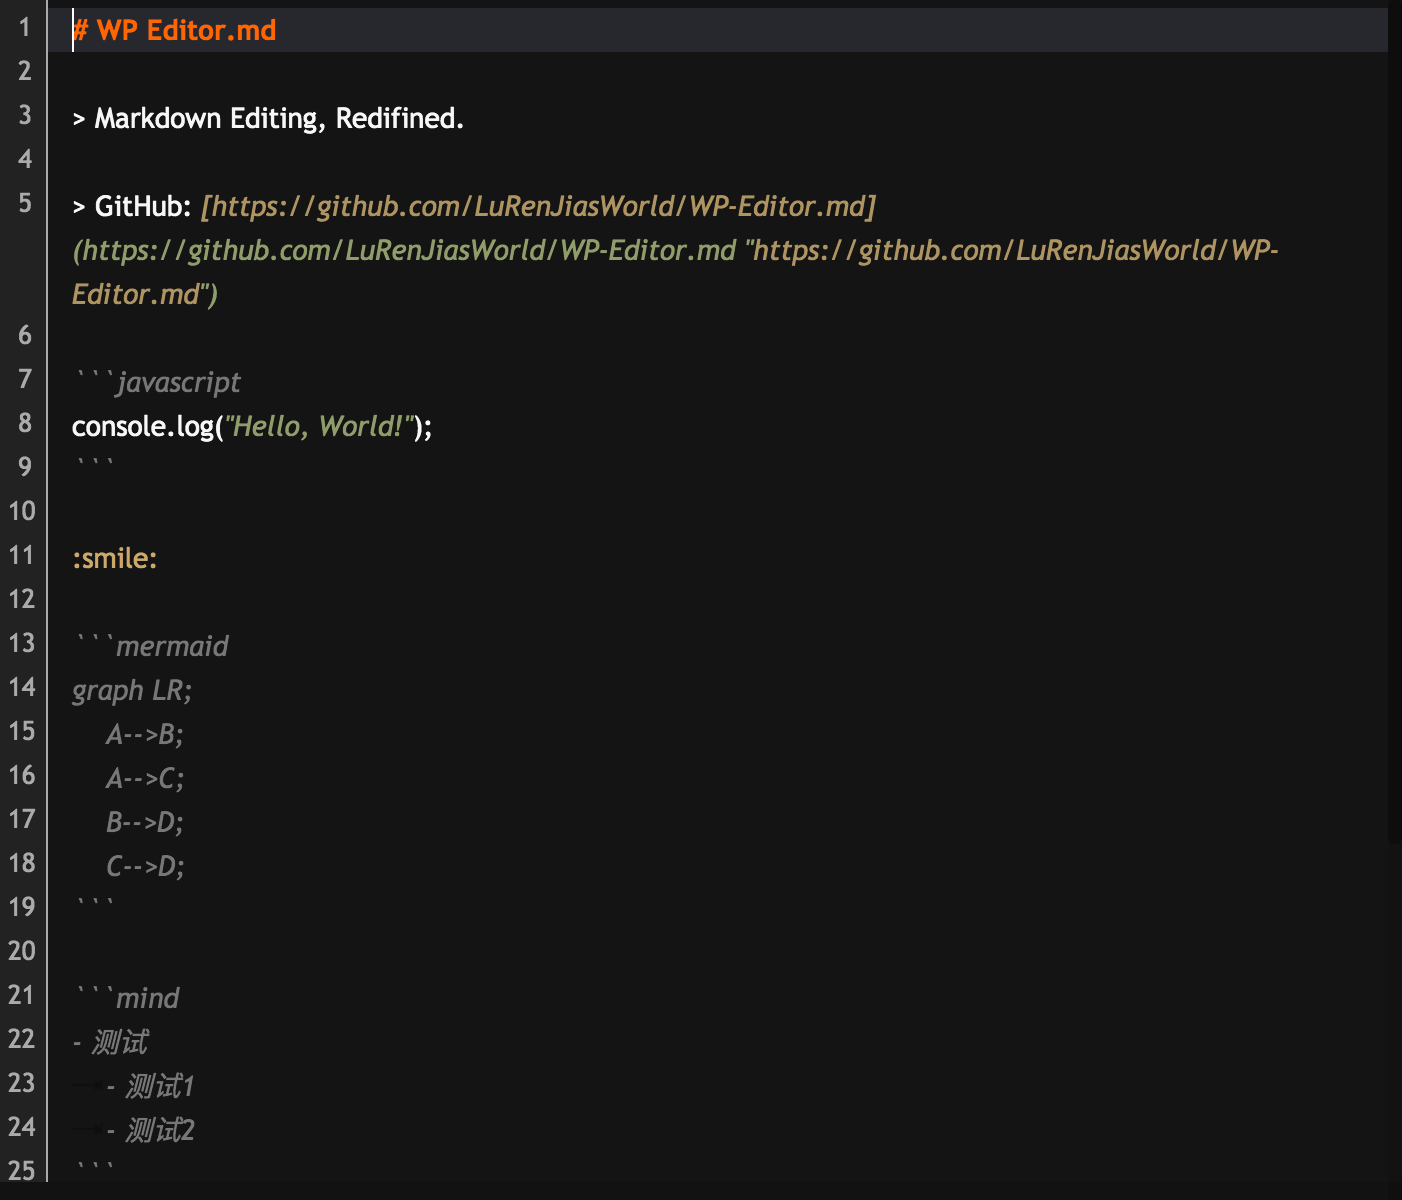Click line number 7 in the gutter
1402x1200 pixels.
pos(25,379)
